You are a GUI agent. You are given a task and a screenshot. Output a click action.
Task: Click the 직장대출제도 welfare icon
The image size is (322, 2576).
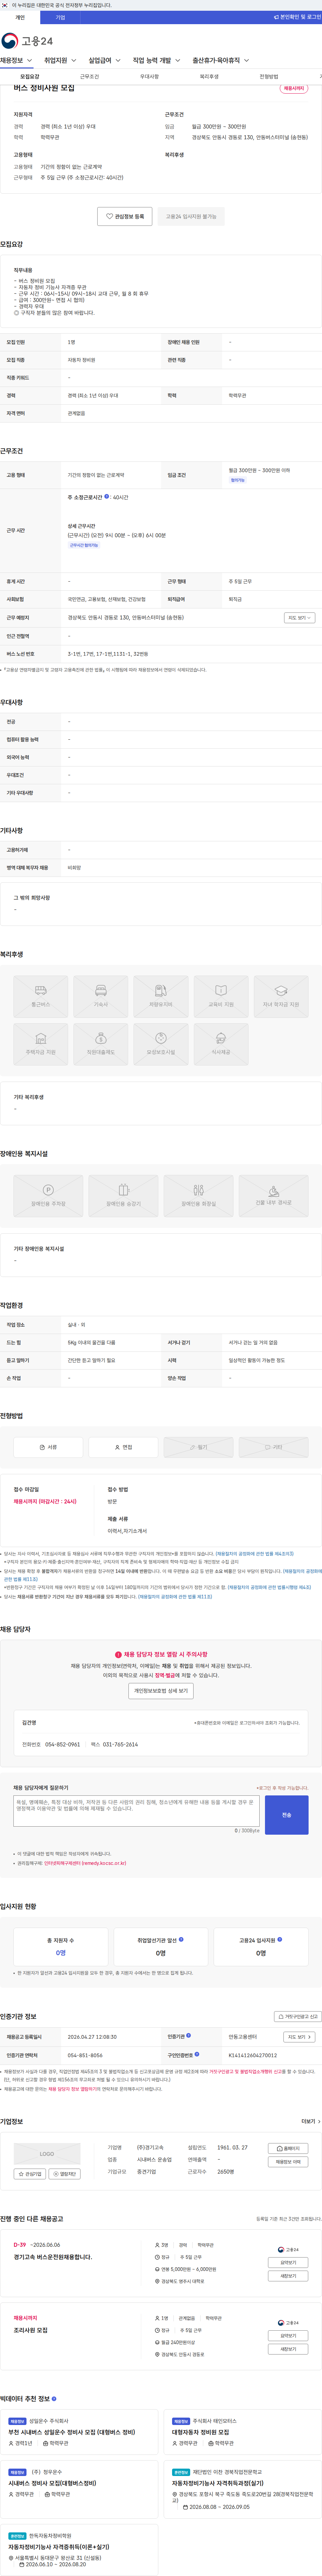(x=101, y=1044)
